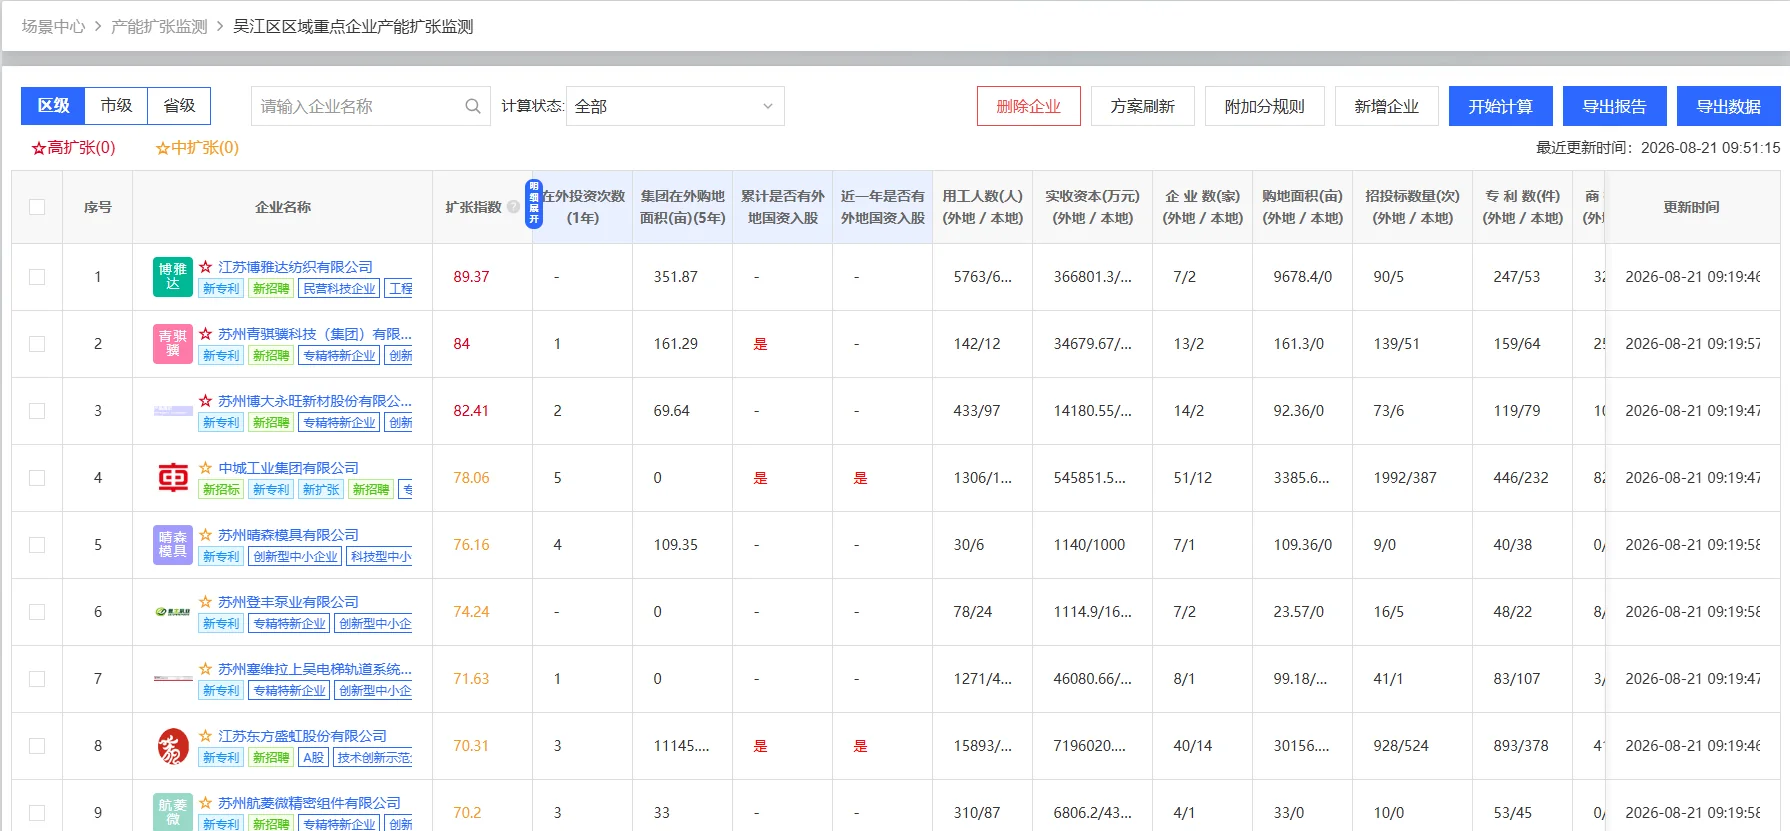Viewport: 1790px width, 831px height.
Task: Click the star icon for 苏州航菱微精密组件有限公司
Action: (205, 803)
